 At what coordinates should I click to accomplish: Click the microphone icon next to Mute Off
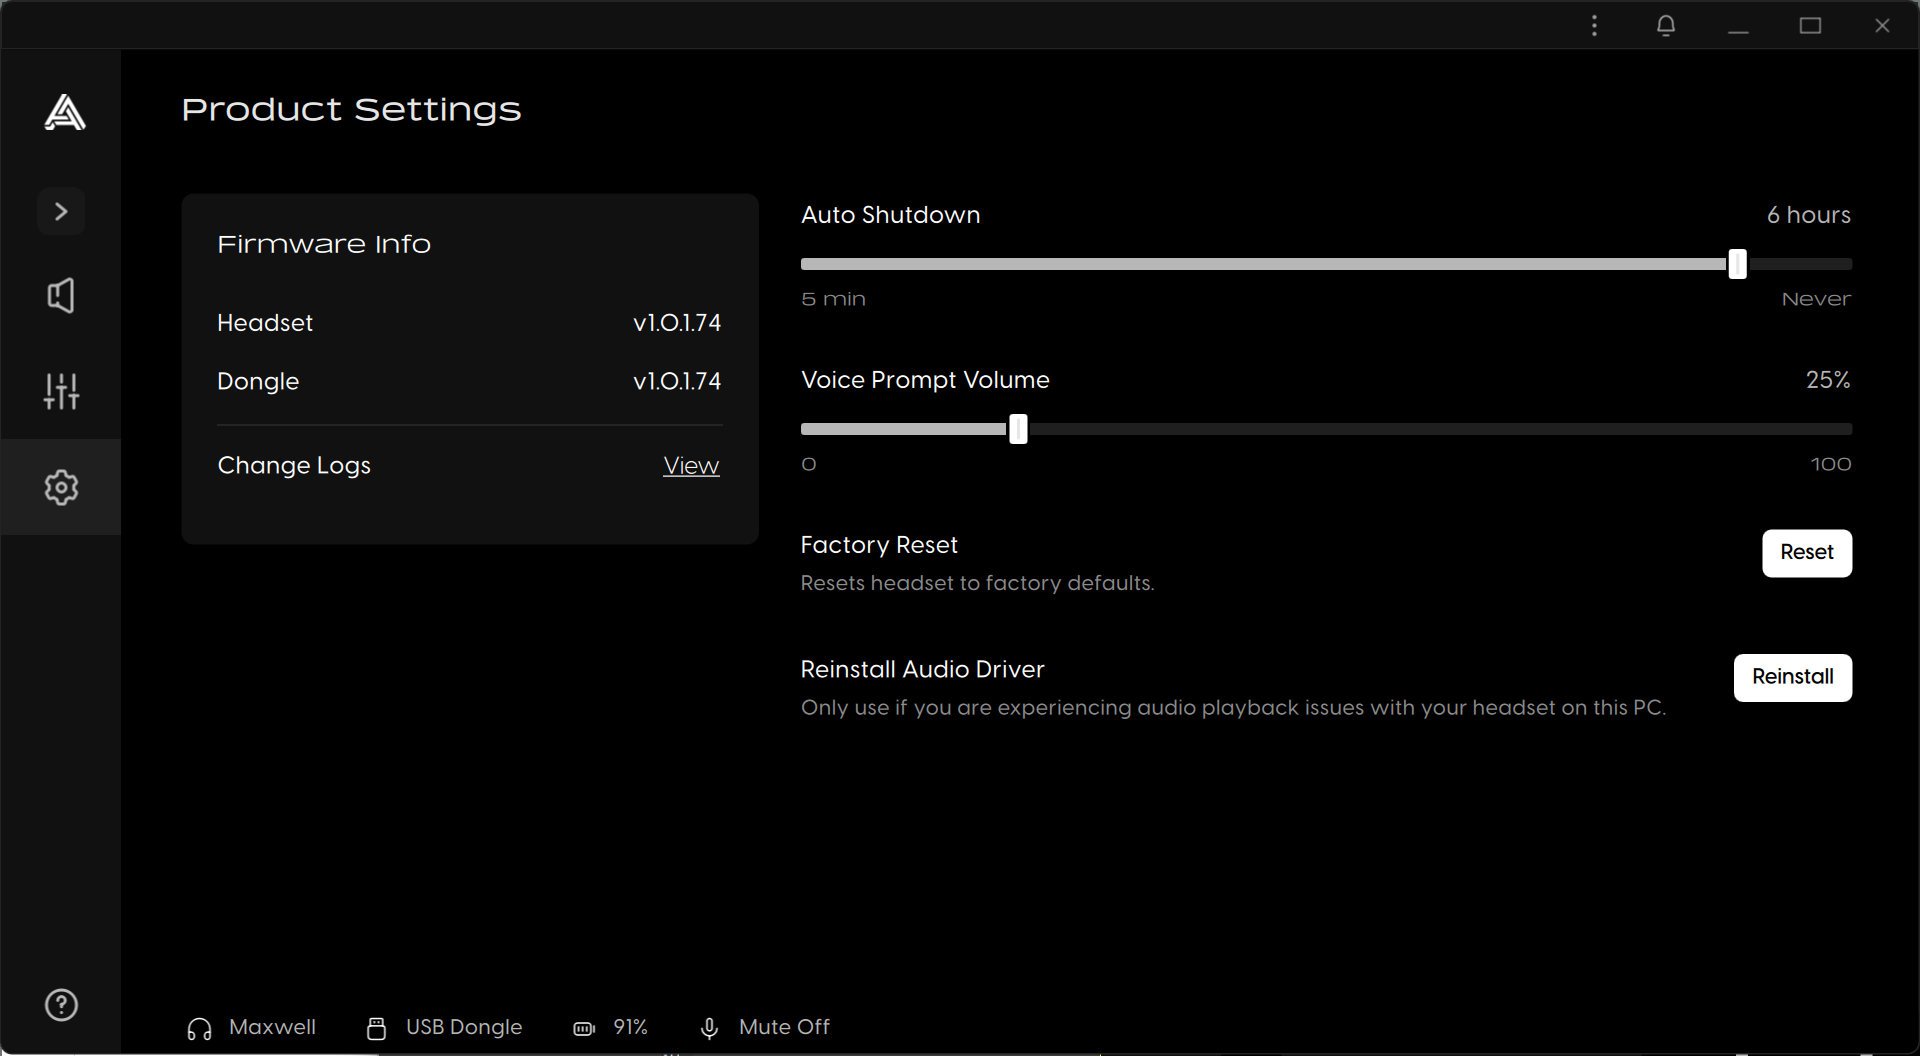coord(710,1027)
